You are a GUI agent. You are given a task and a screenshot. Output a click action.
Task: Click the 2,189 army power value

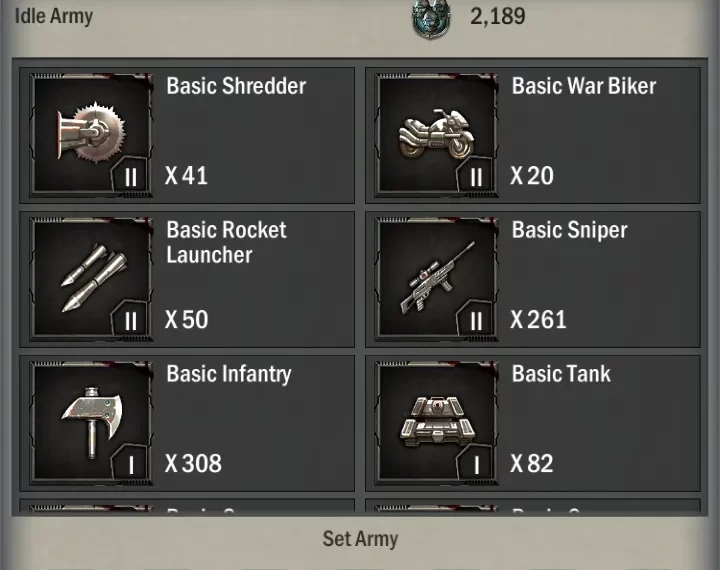(x=498, y=17)
